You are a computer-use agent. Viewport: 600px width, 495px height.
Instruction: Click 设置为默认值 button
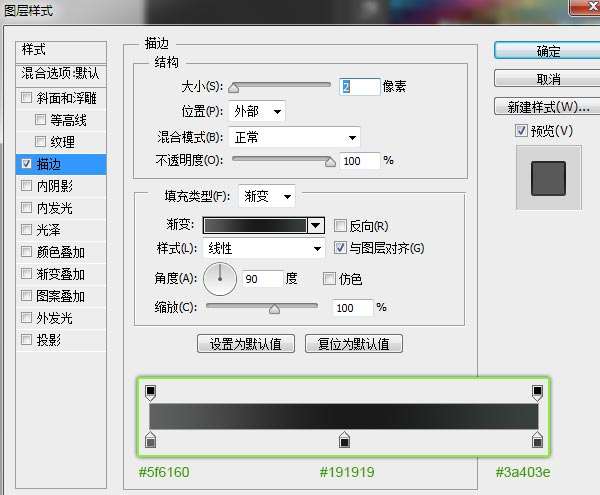(246, 344)
